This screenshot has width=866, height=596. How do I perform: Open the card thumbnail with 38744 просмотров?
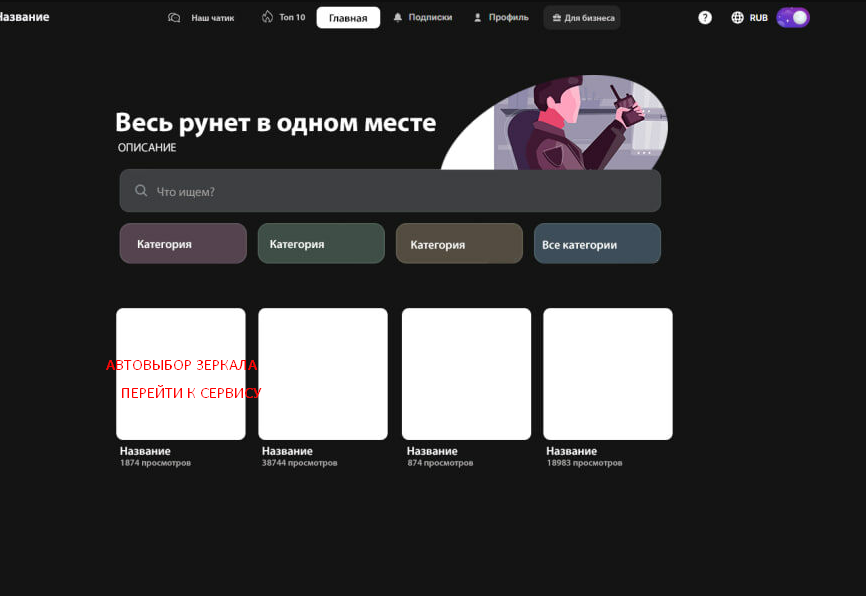point(323,374)
